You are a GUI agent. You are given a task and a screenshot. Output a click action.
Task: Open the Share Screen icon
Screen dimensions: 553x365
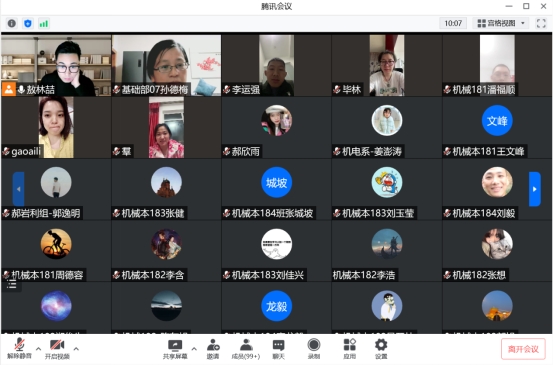coord(175,349)
